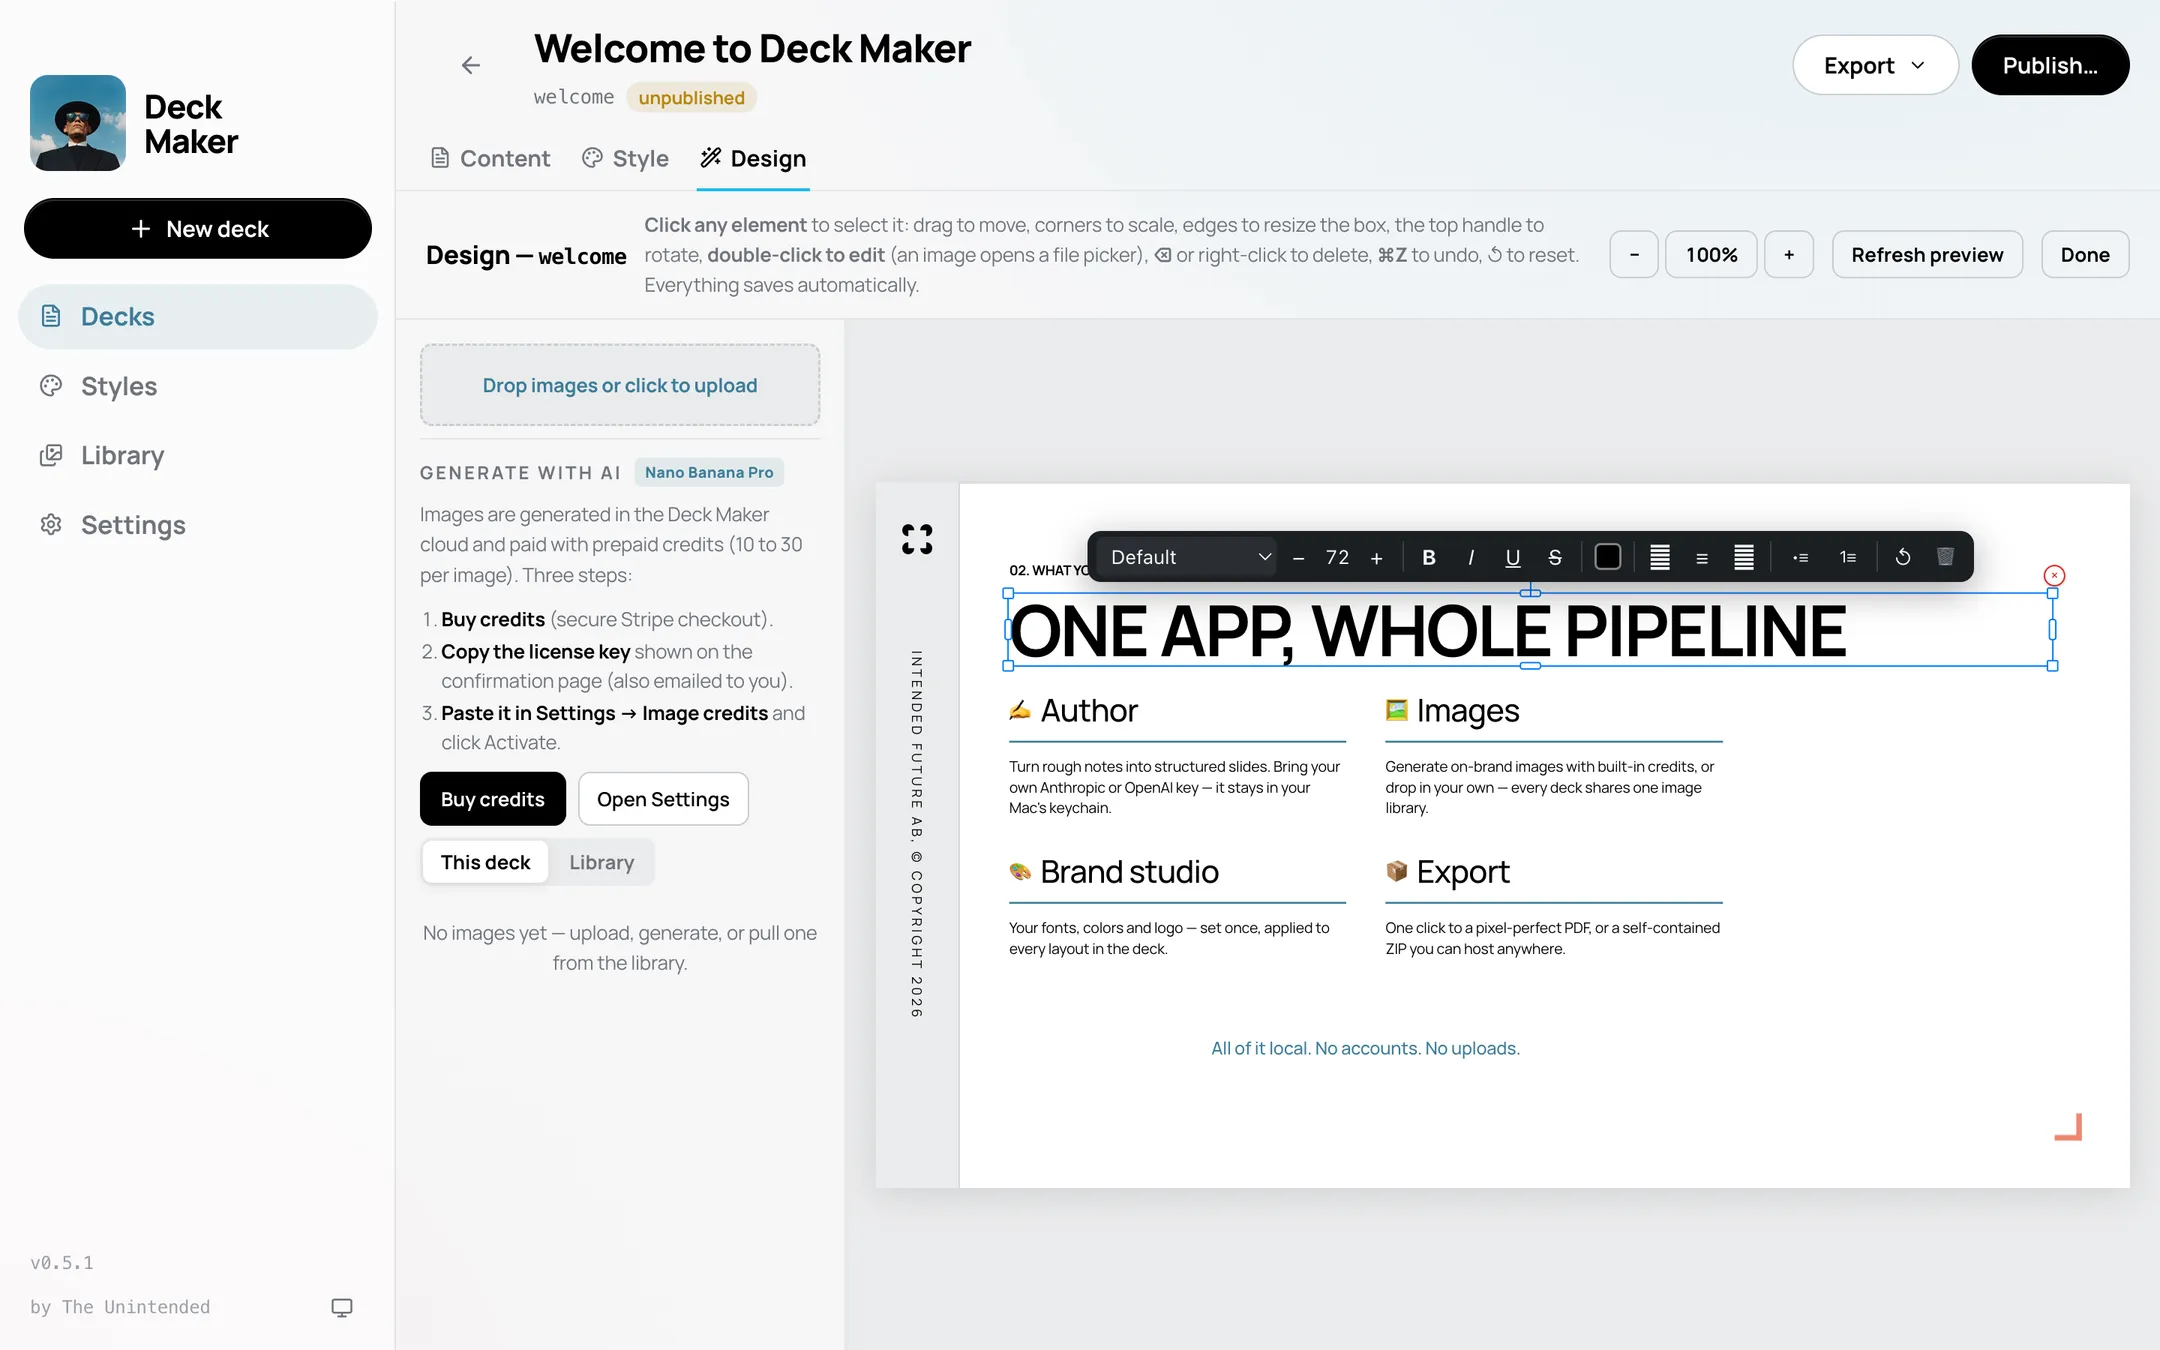Click the monitor icon at the sidebar bottom

click(342, 1307)
